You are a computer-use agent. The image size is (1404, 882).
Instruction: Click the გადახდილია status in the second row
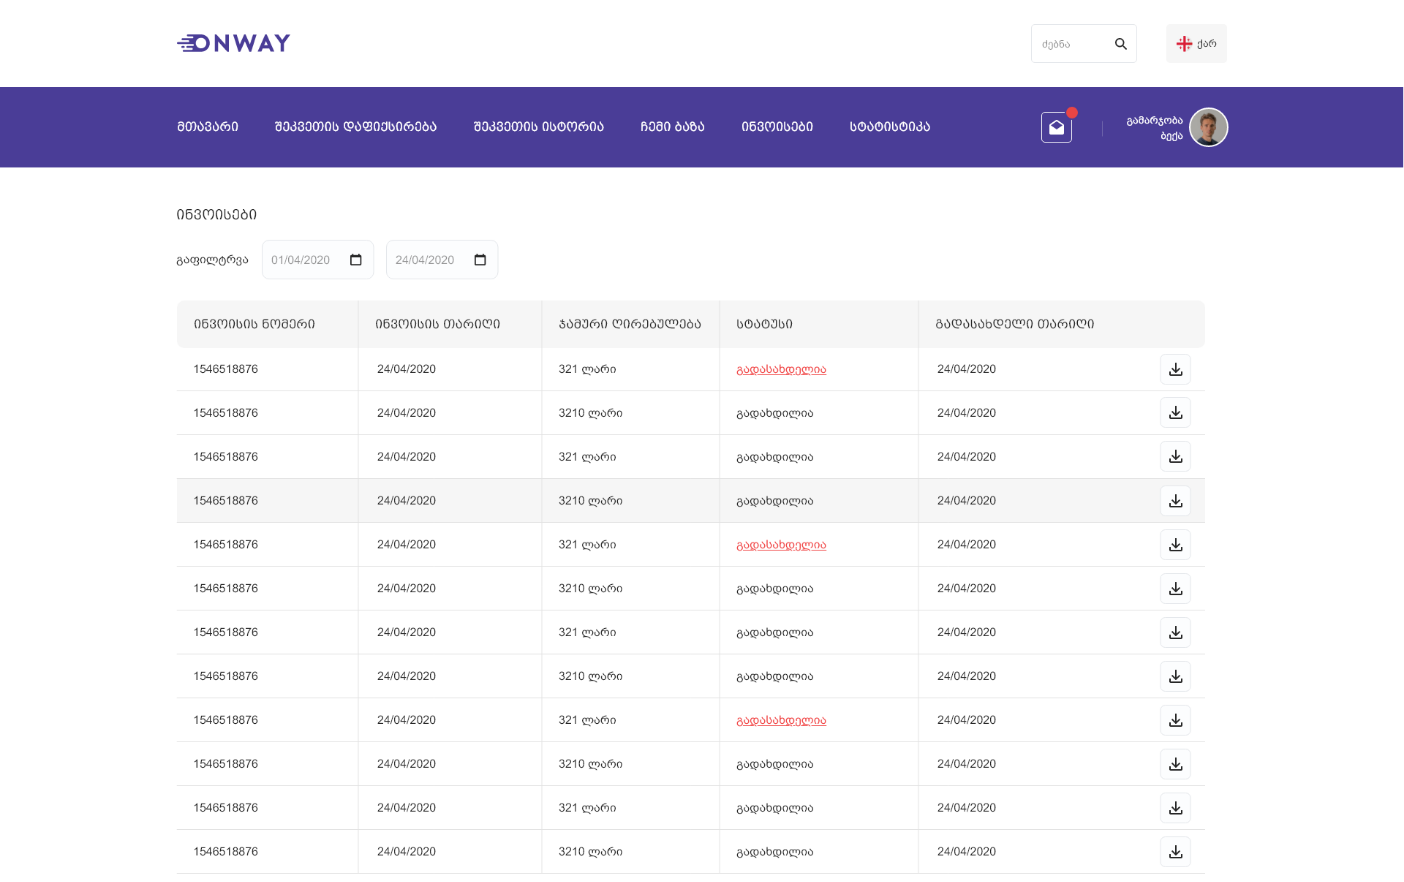(775, 413)
